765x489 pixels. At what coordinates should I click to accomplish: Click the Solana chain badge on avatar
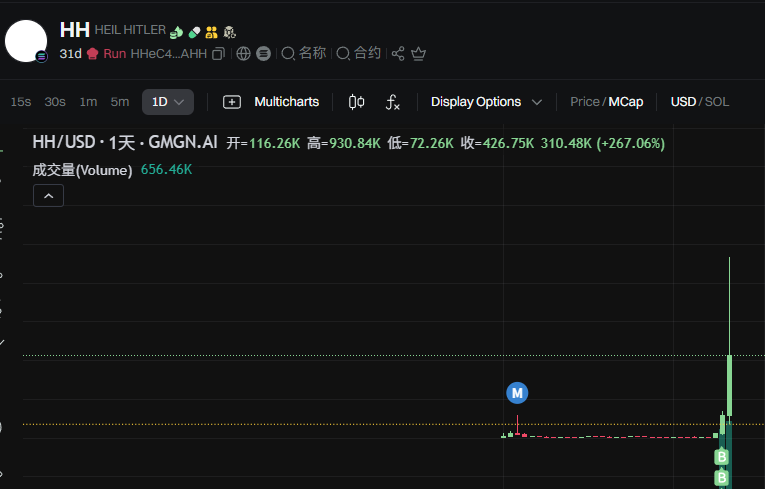coord(41,57)
